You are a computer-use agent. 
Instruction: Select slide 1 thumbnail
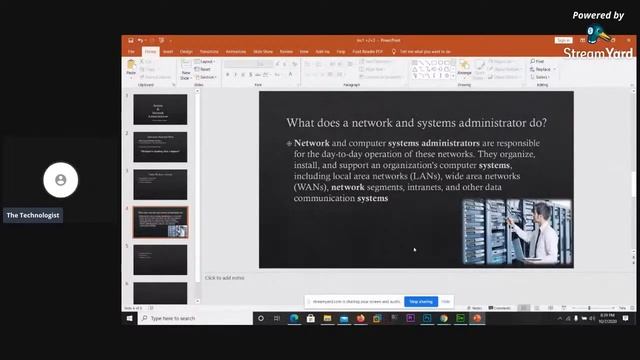pos(160,109)
